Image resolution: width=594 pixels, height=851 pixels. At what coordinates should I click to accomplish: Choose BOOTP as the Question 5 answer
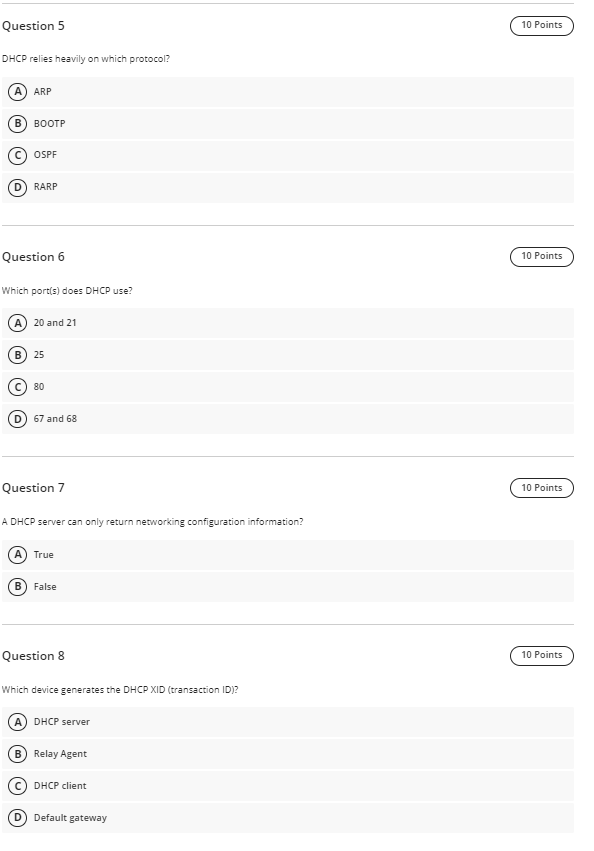click(288, 124)
